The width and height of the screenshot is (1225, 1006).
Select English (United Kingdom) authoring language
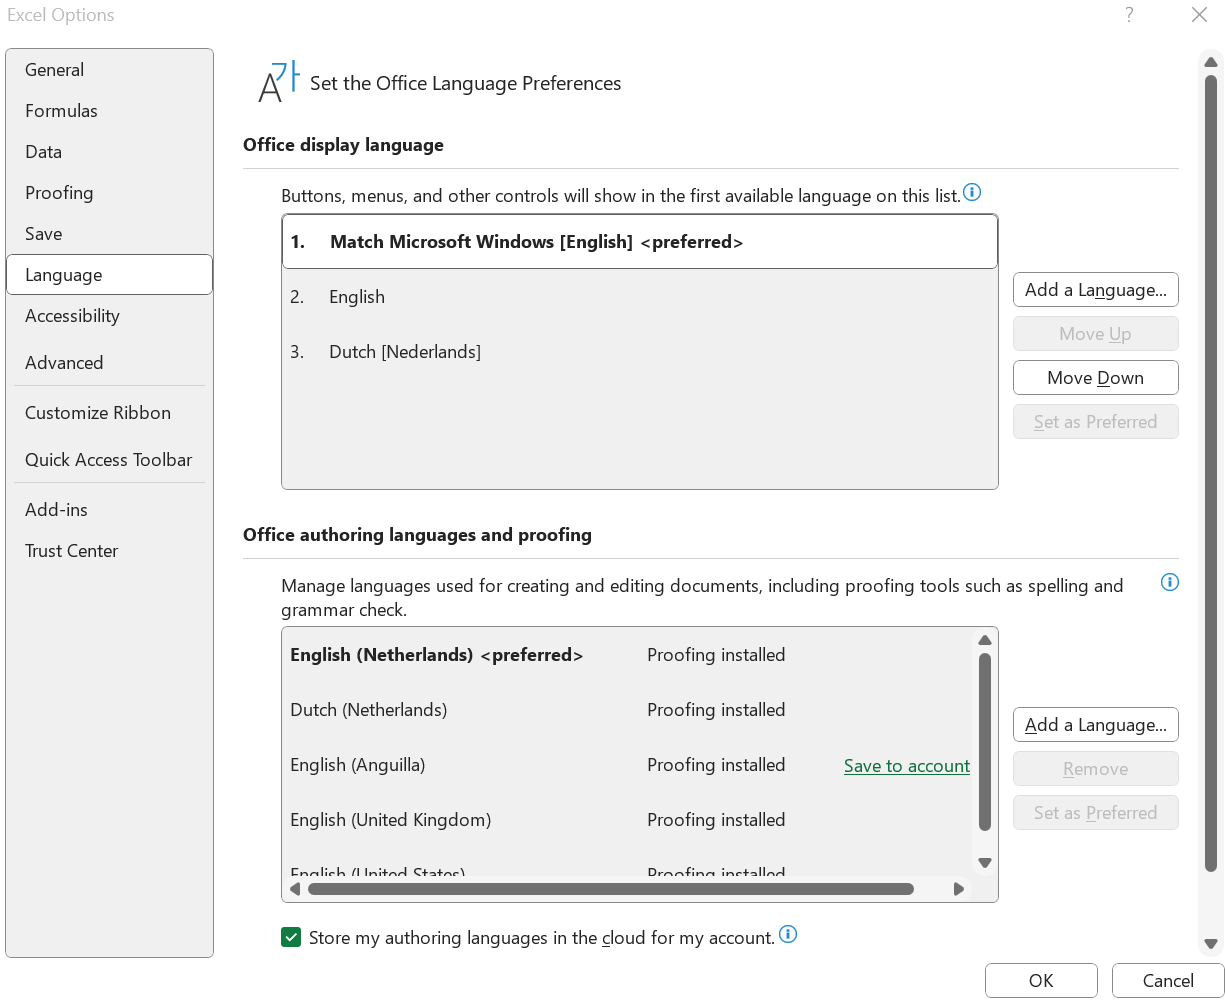tap(390, 820)
